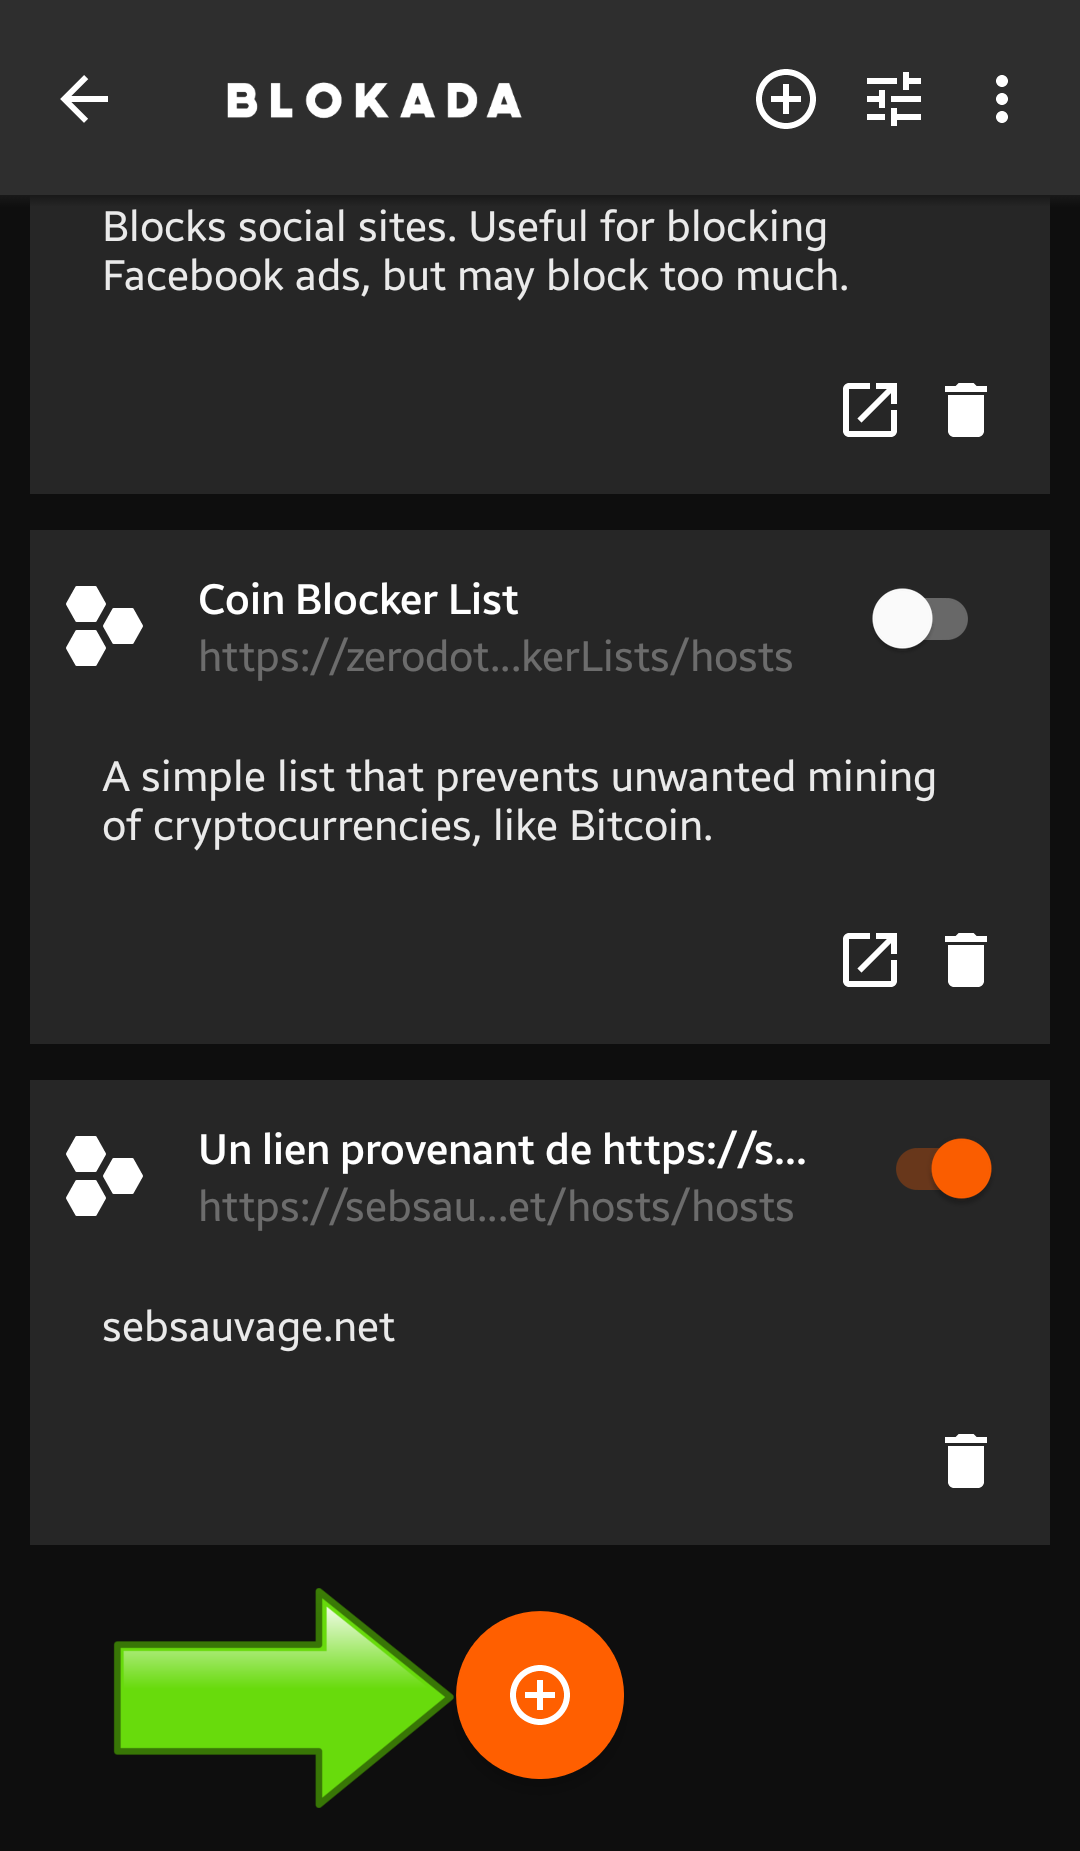Tap the hexagon icon beside sebsauvage list

(103, 1176)
